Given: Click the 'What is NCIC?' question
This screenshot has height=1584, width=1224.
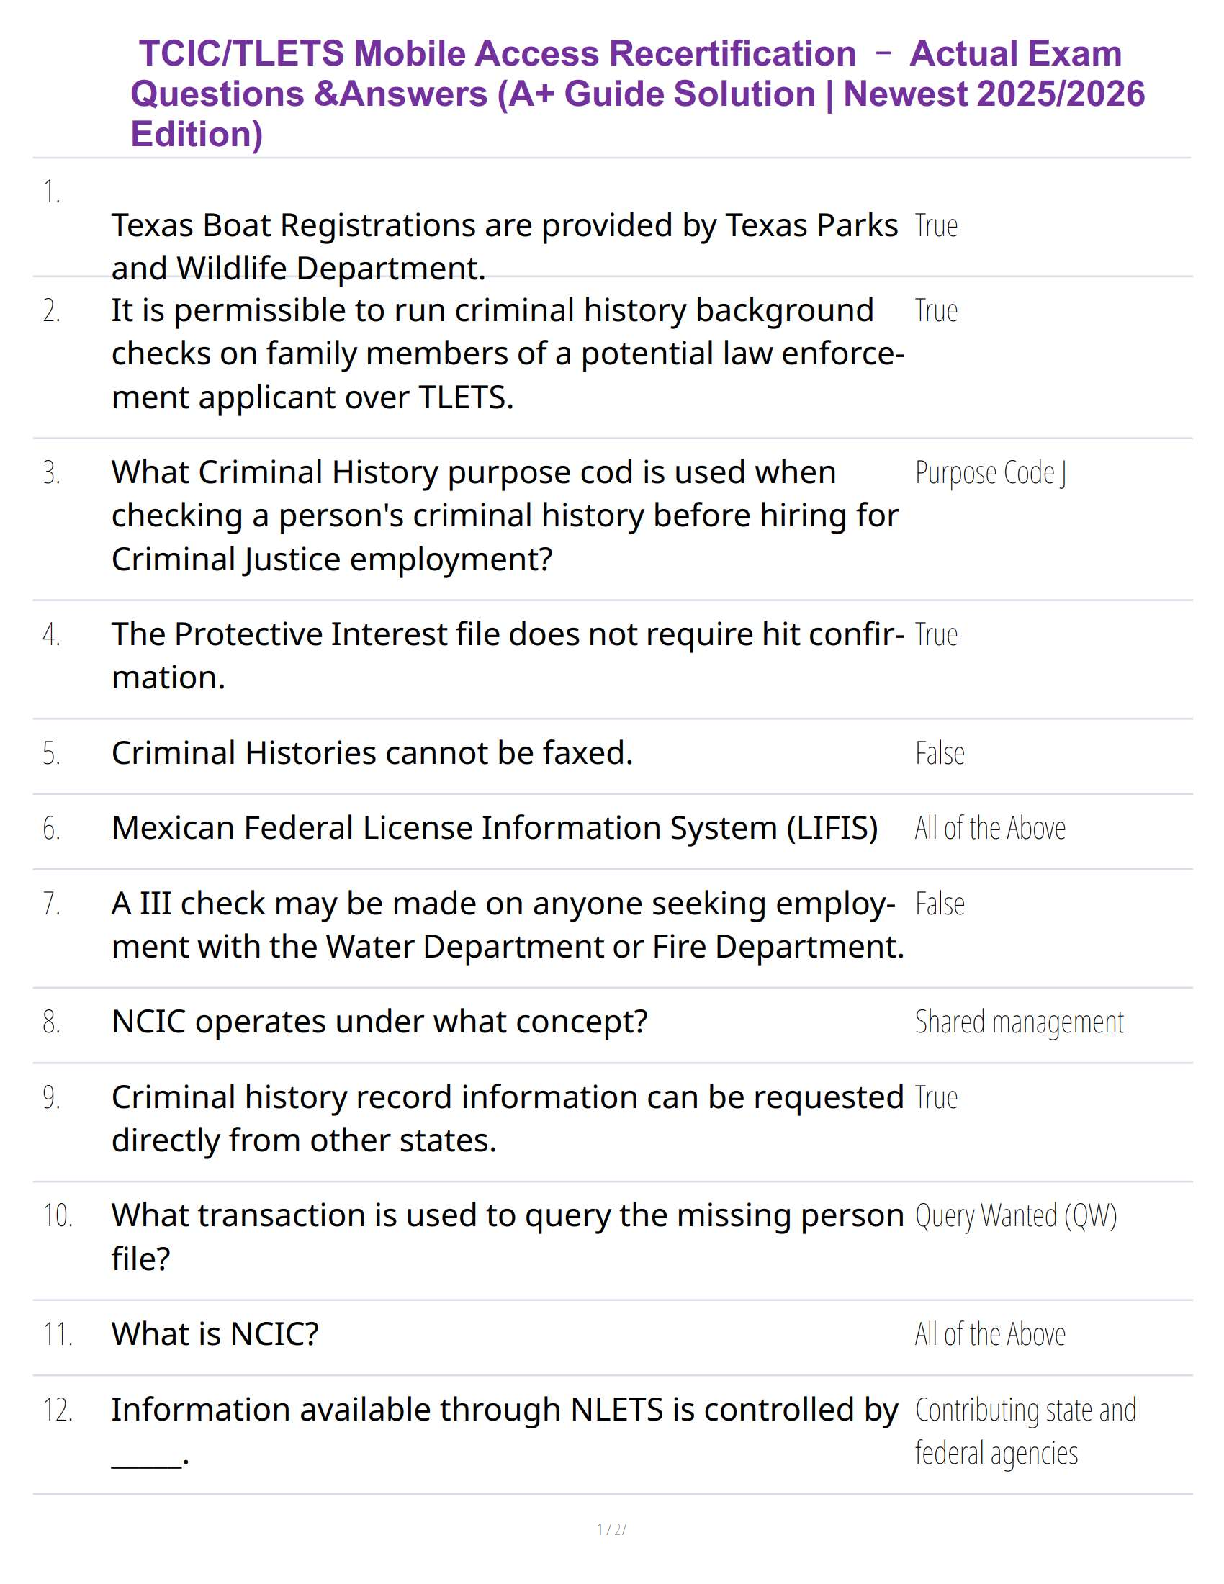Looking at the screenshot, I should (215, 1334).
